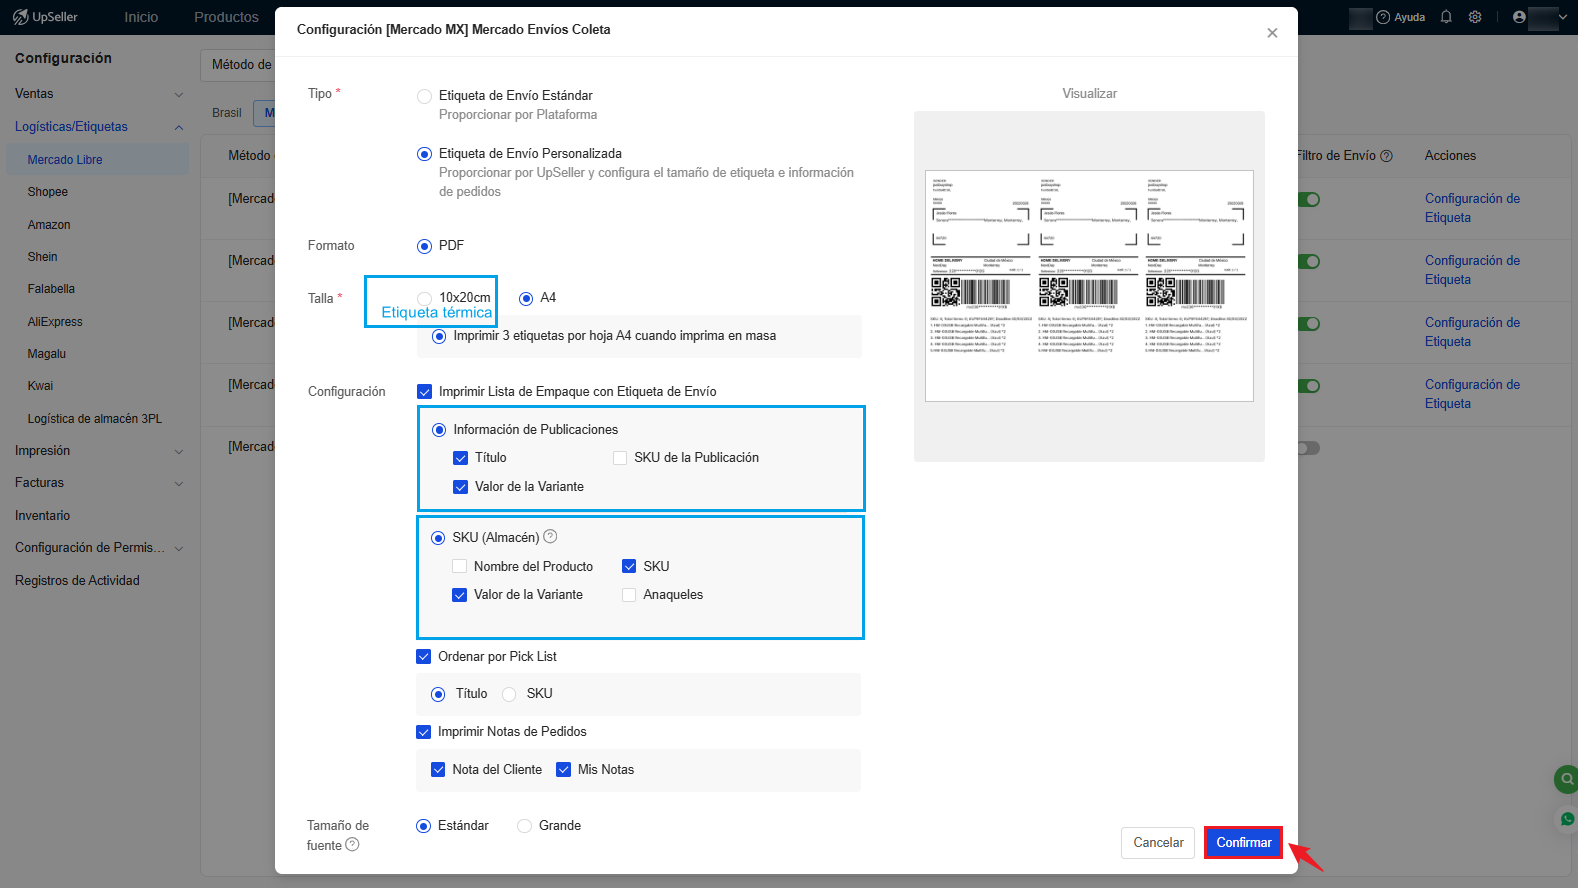Select Magalu in sidebar
This screenshot has height=888, width=1578.
point(47,354)
